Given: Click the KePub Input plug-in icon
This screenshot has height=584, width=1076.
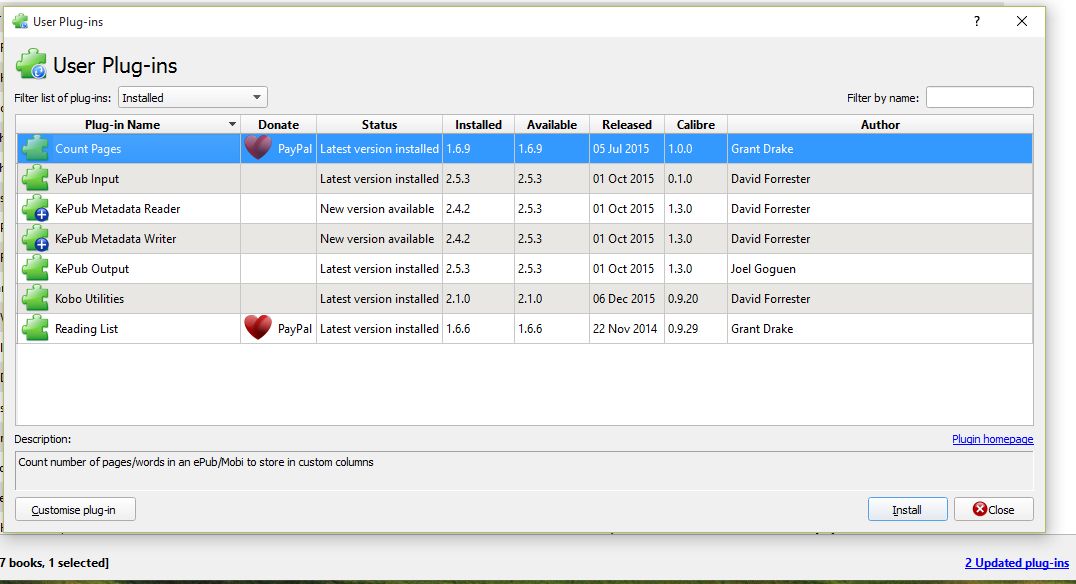Looking at the screenshot, I should coord(35,178).
